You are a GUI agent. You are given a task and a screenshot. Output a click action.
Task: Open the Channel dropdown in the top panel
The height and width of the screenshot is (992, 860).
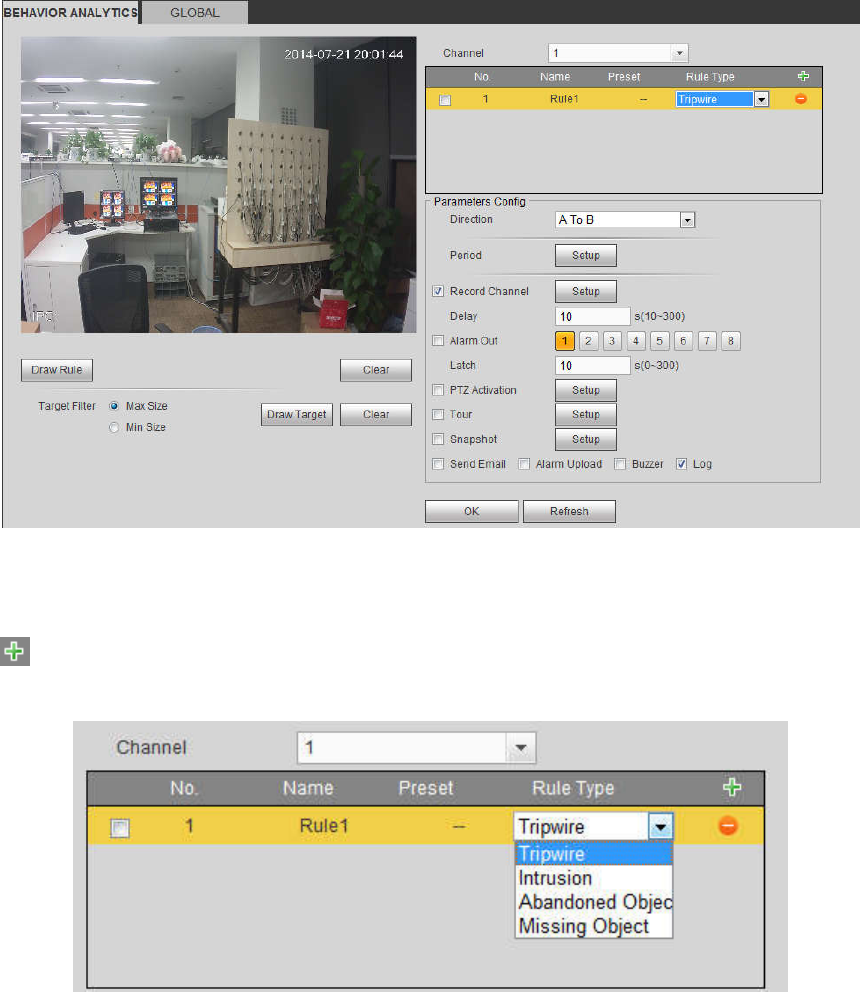tap(618, 53)
